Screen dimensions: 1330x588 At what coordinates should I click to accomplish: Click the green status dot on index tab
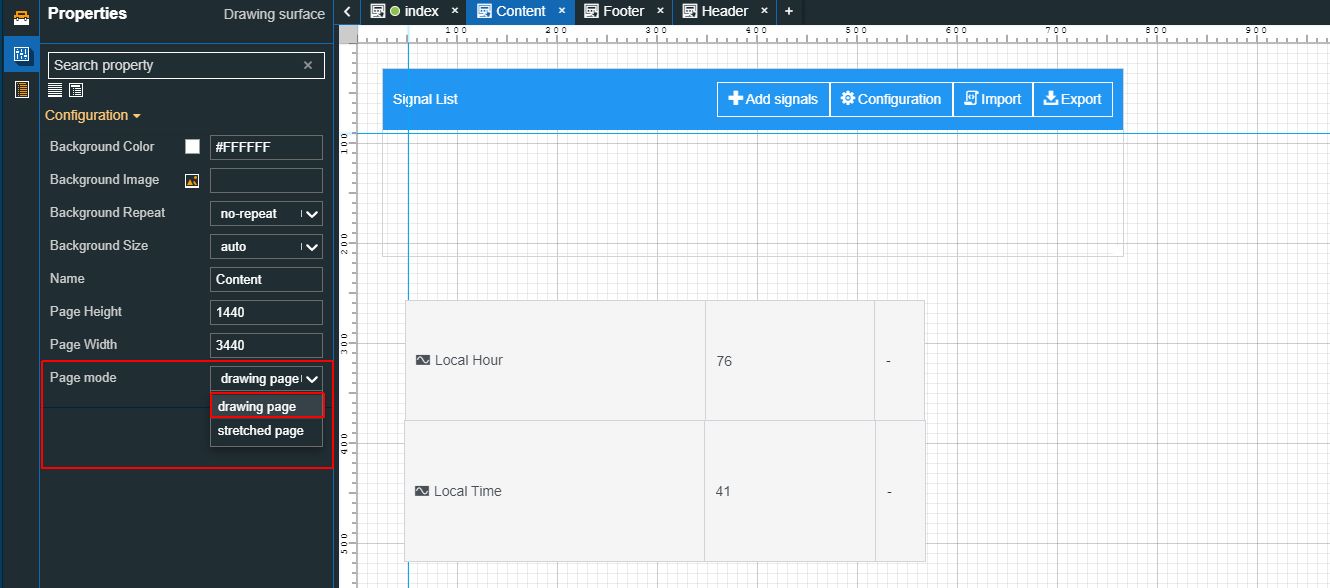click(395, 11)
